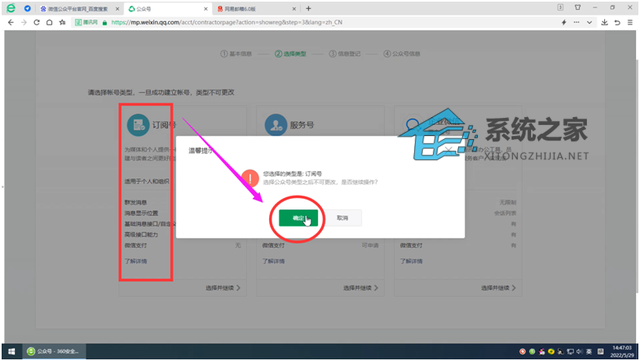Click the 公众号 - 360安全 taskbar item
The image size is (640, 361).
[x=54, y=352]
